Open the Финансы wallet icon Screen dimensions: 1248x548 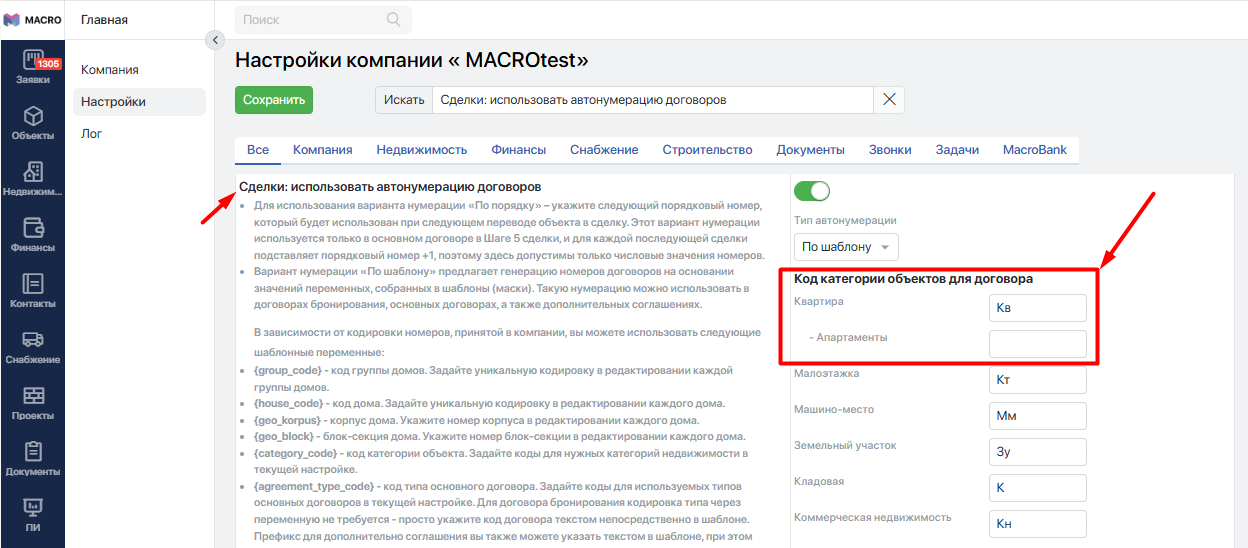pos(33,228)
